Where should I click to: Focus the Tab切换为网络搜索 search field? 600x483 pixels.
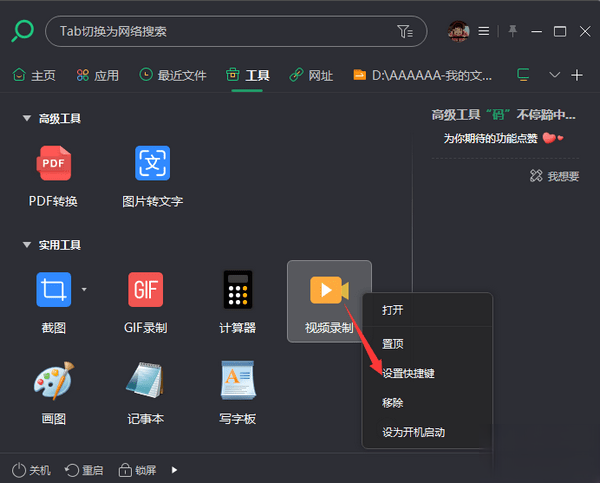point(236,31)
